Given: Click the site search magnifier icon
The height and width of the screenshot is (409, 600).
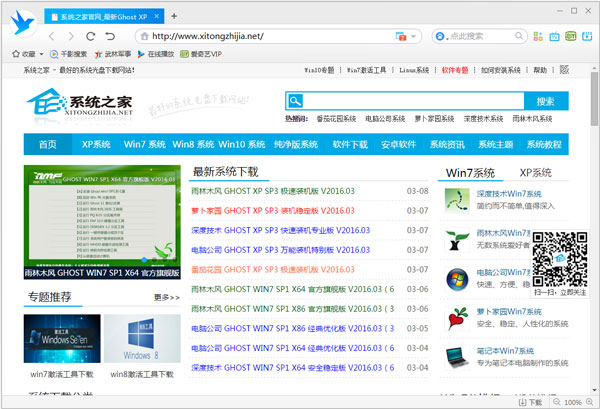Looking at the screenshot, I should [x=295, y=101].
